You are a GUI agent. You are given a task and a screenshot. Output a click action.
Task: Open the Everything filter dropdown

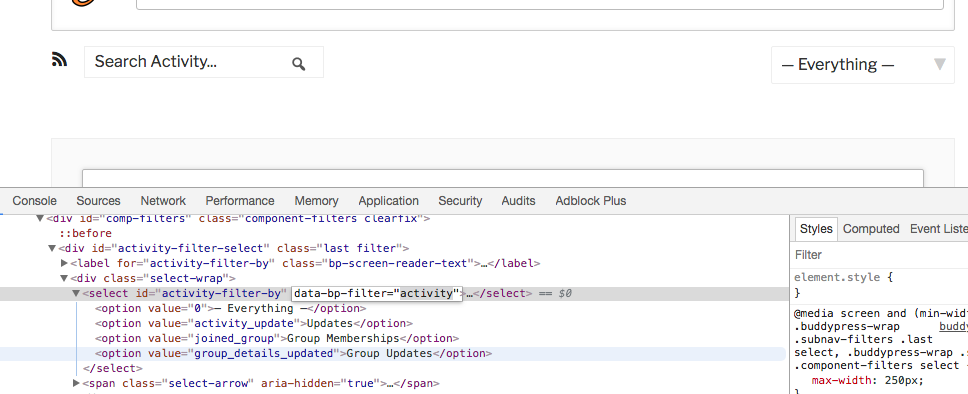coord(862,64)
